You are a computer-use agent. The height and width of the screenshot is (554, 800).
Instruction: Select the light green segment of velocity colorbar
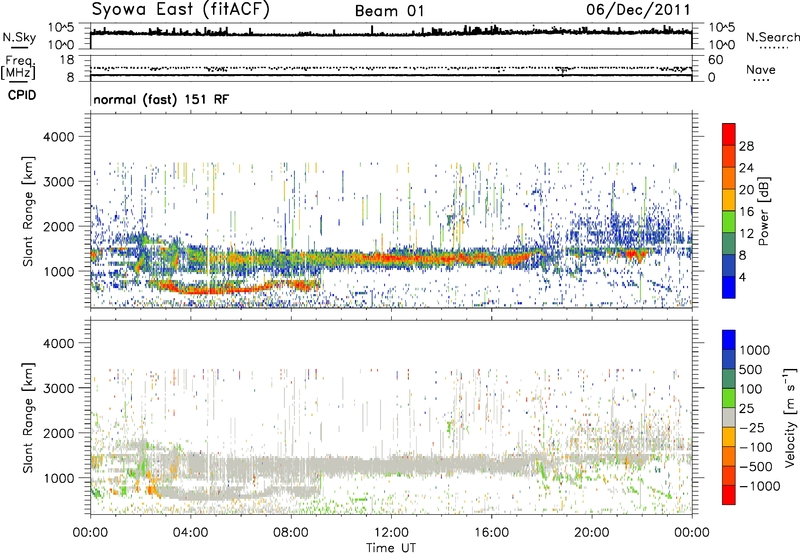coord(729,398)
